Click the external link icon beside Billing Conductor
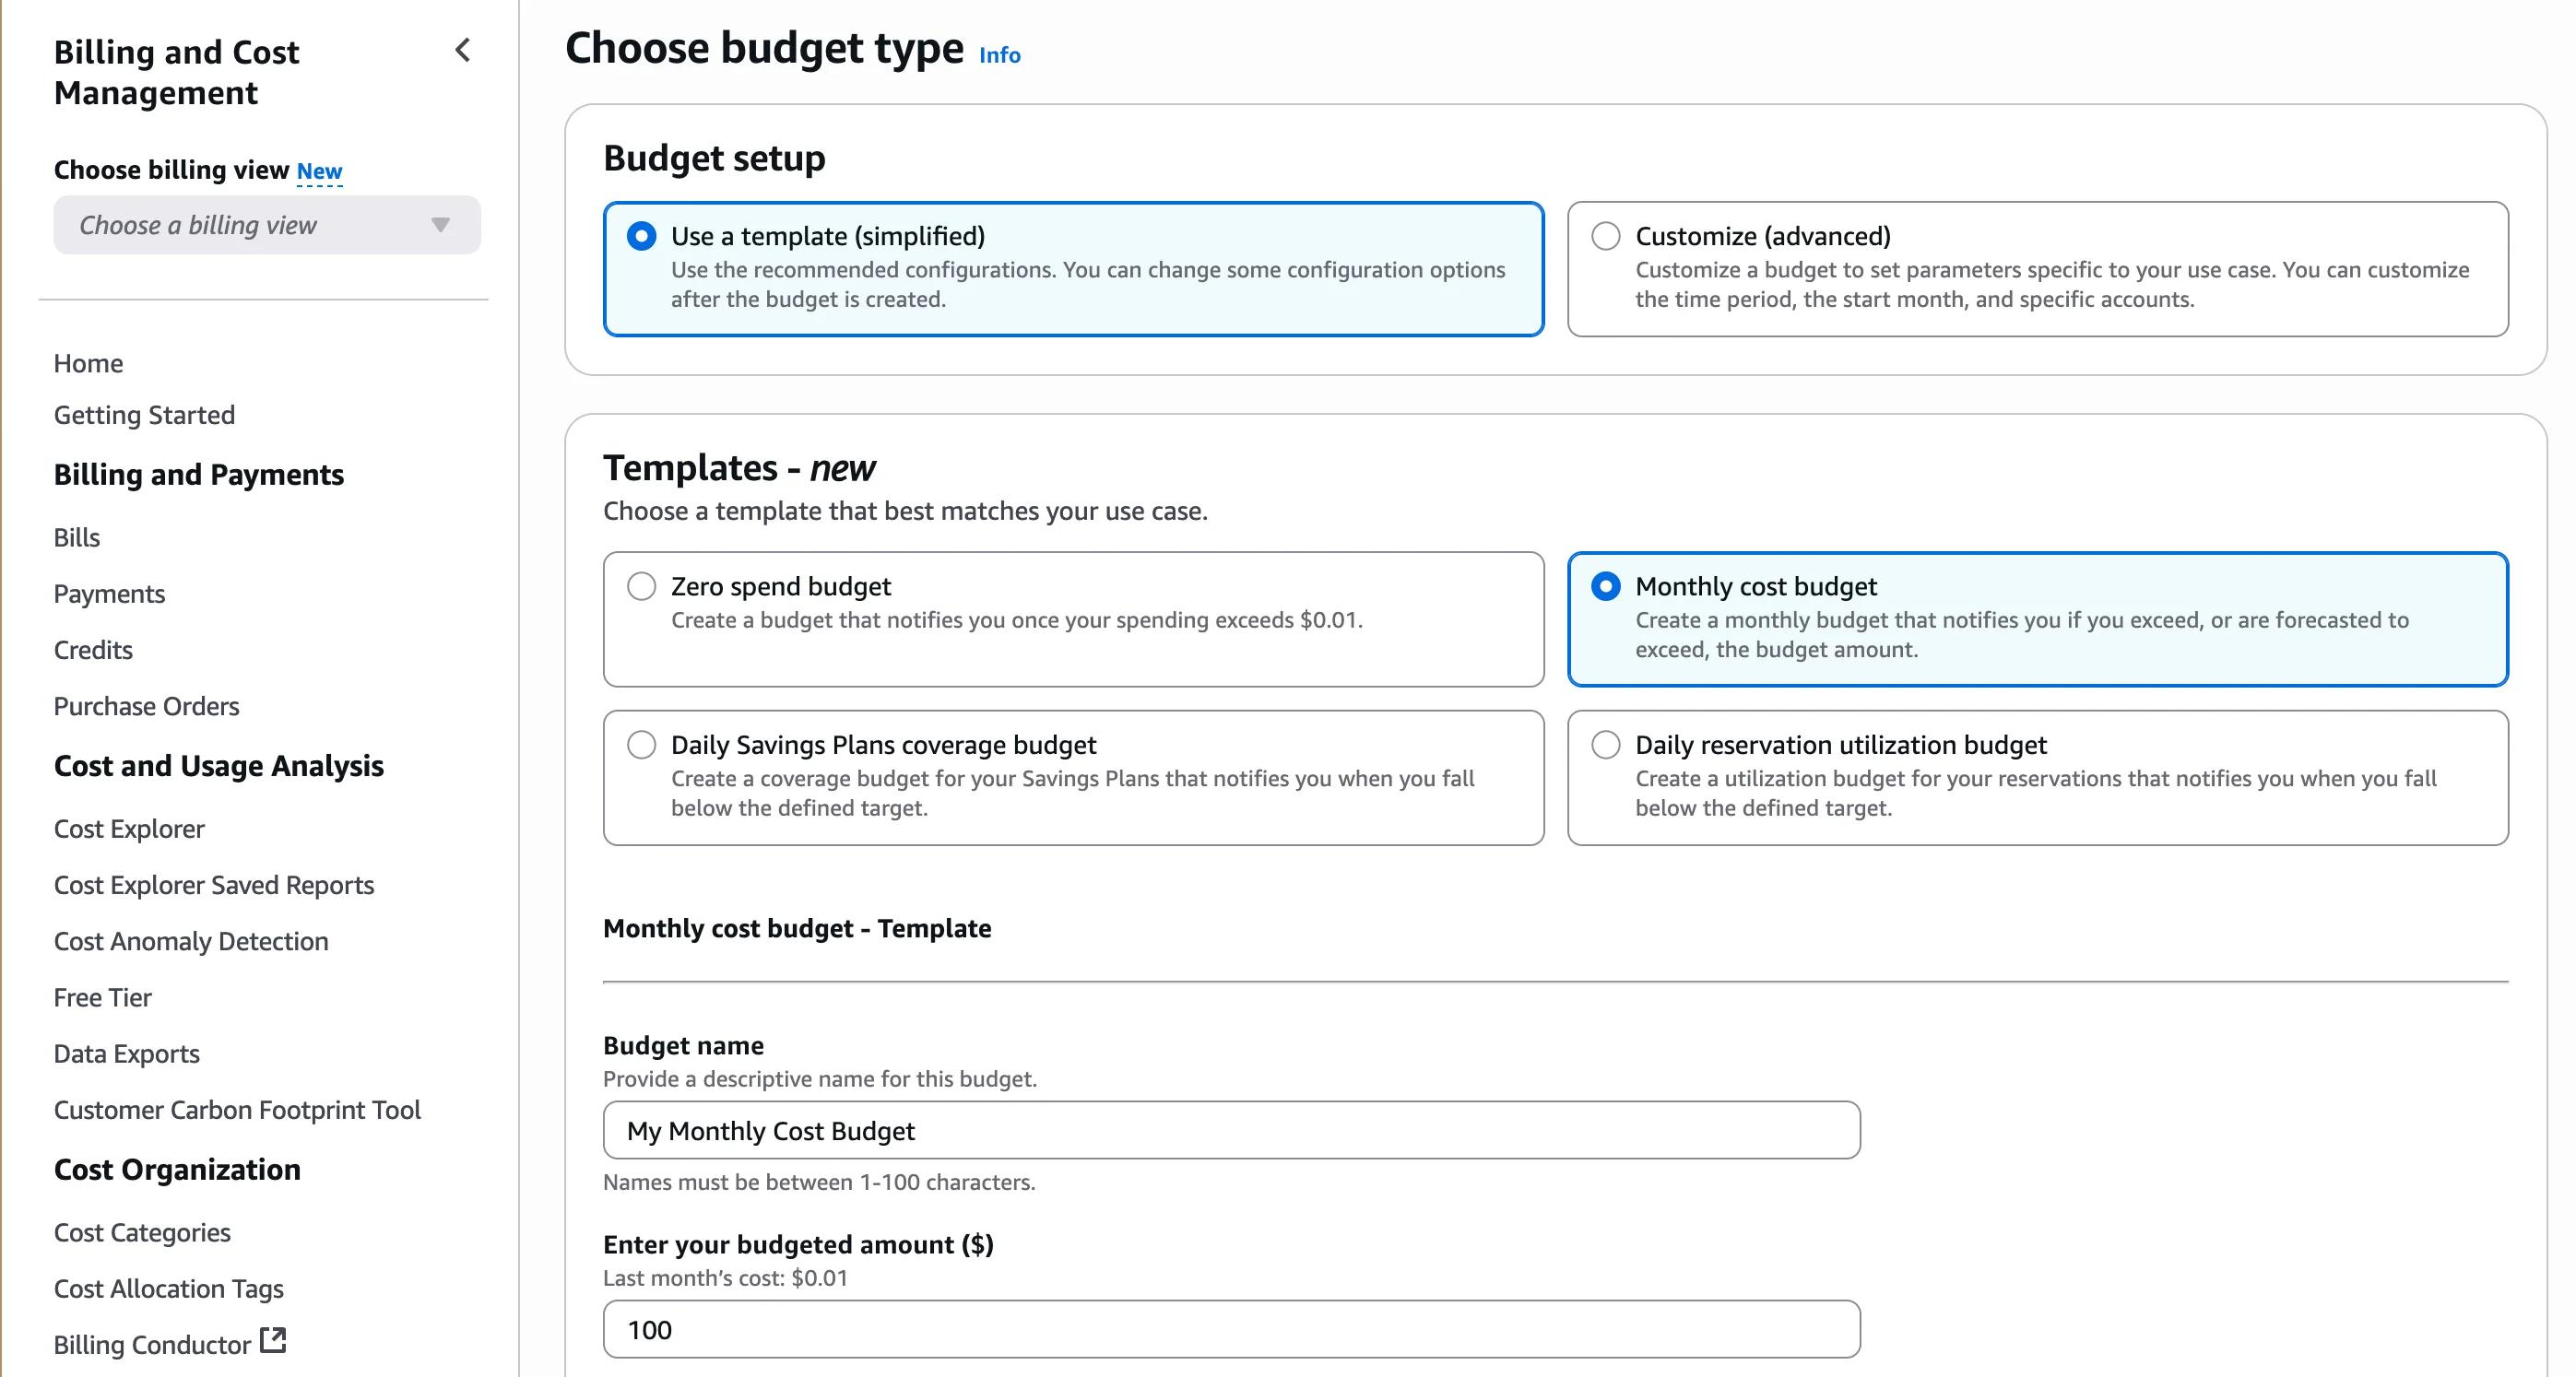Screen dimensions: 2576x1377 coord(273,1340)
